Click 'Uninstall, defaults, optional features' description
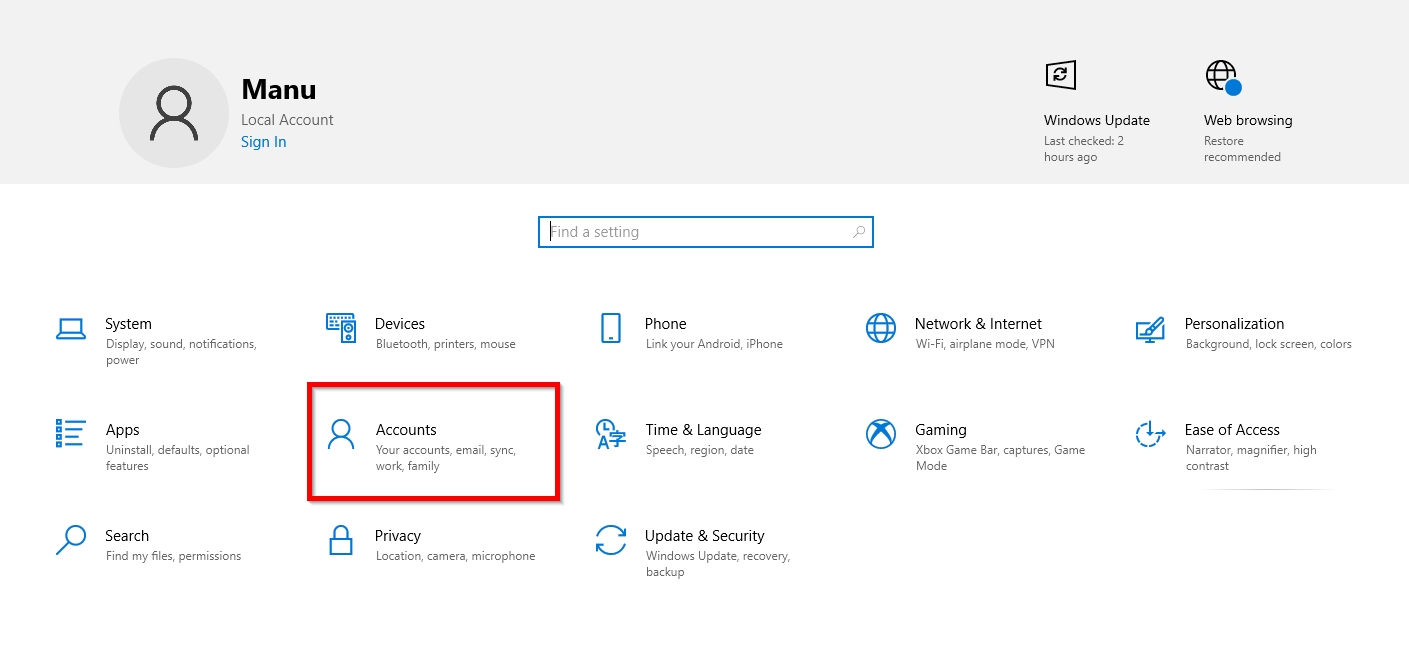 coord(178,458)
